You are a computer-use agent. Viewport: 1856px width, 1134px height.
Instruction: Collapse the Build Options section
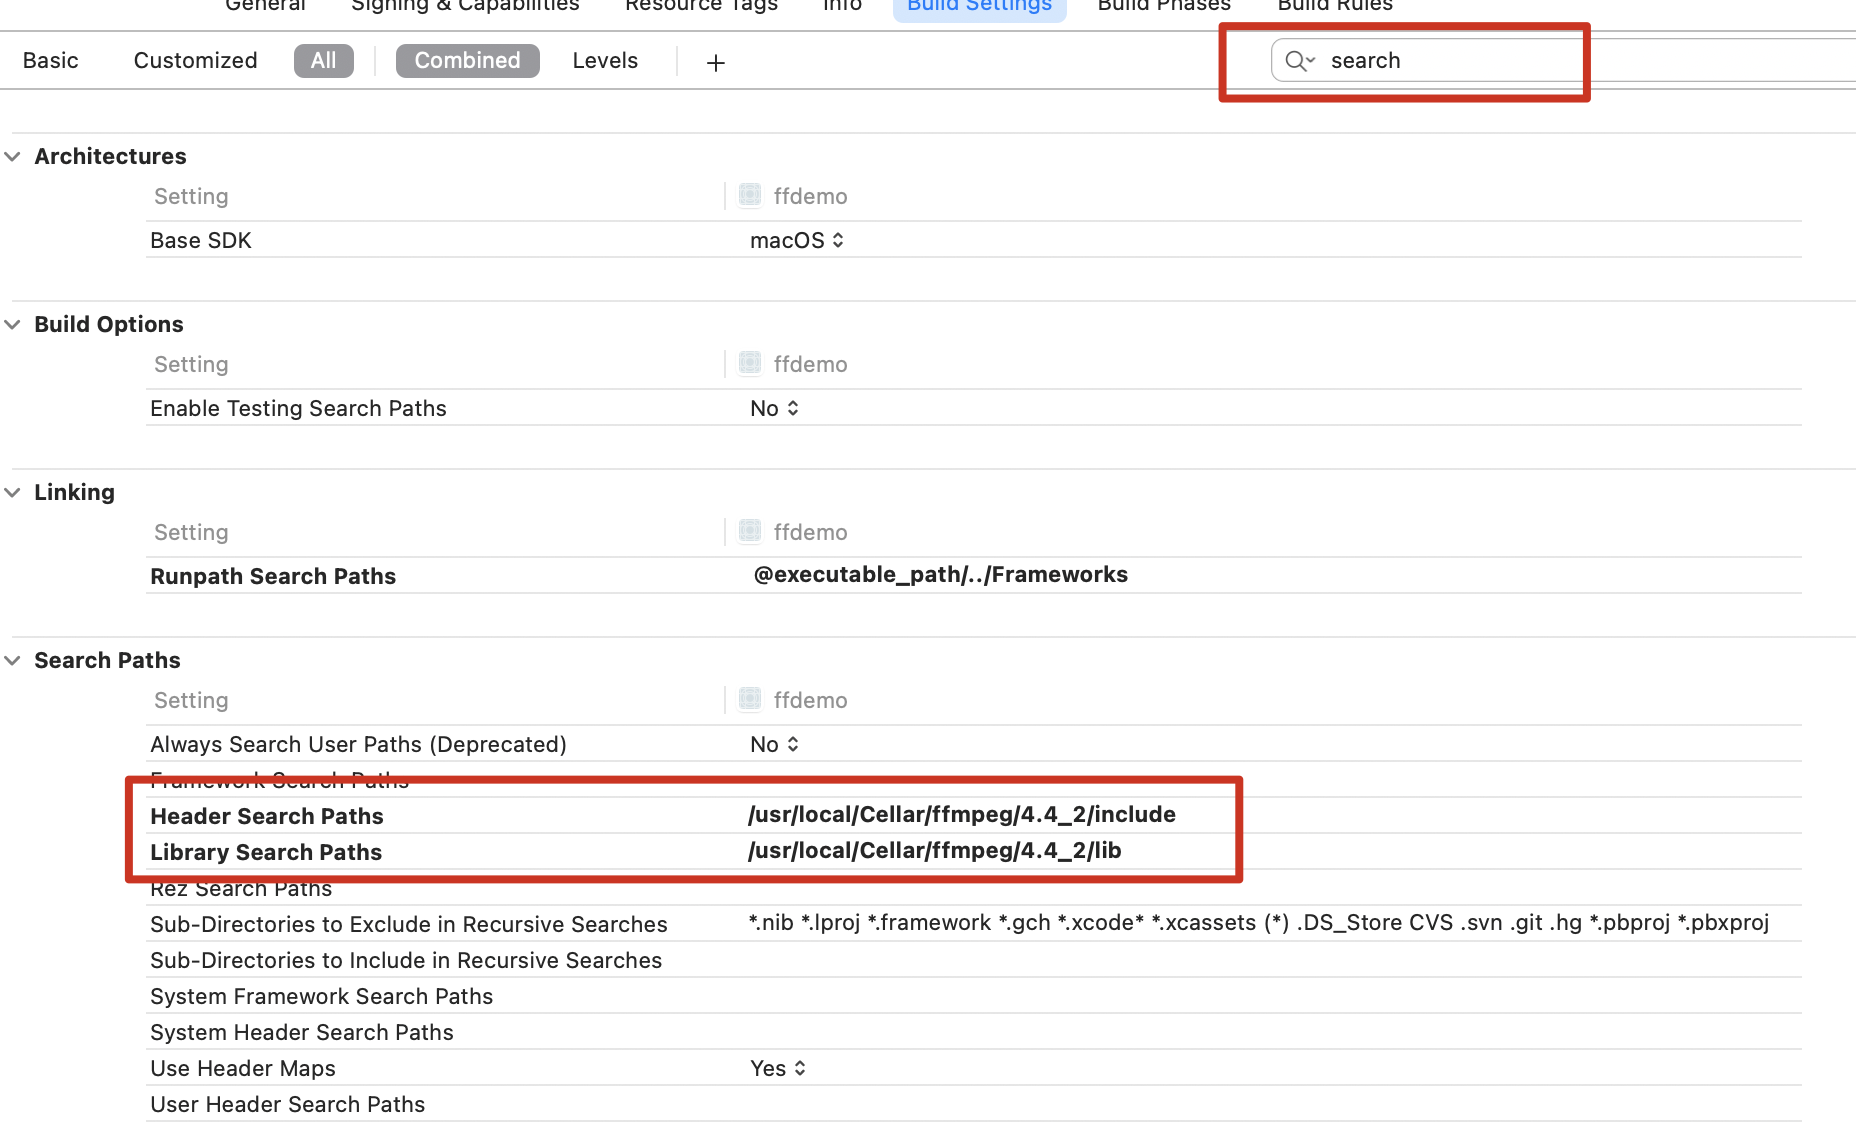point(13,325)
